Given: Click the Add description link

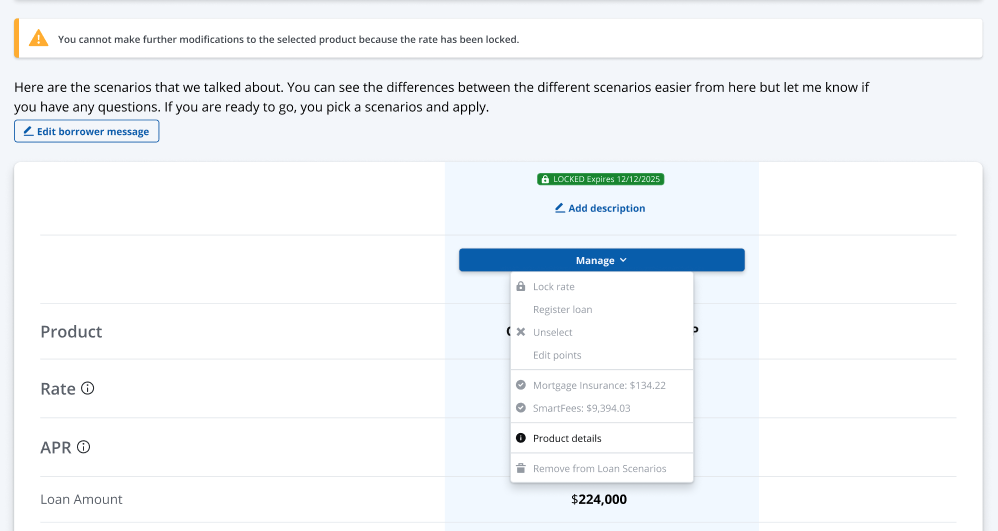Looking at the screenshot, I should (x=600, y=208).
